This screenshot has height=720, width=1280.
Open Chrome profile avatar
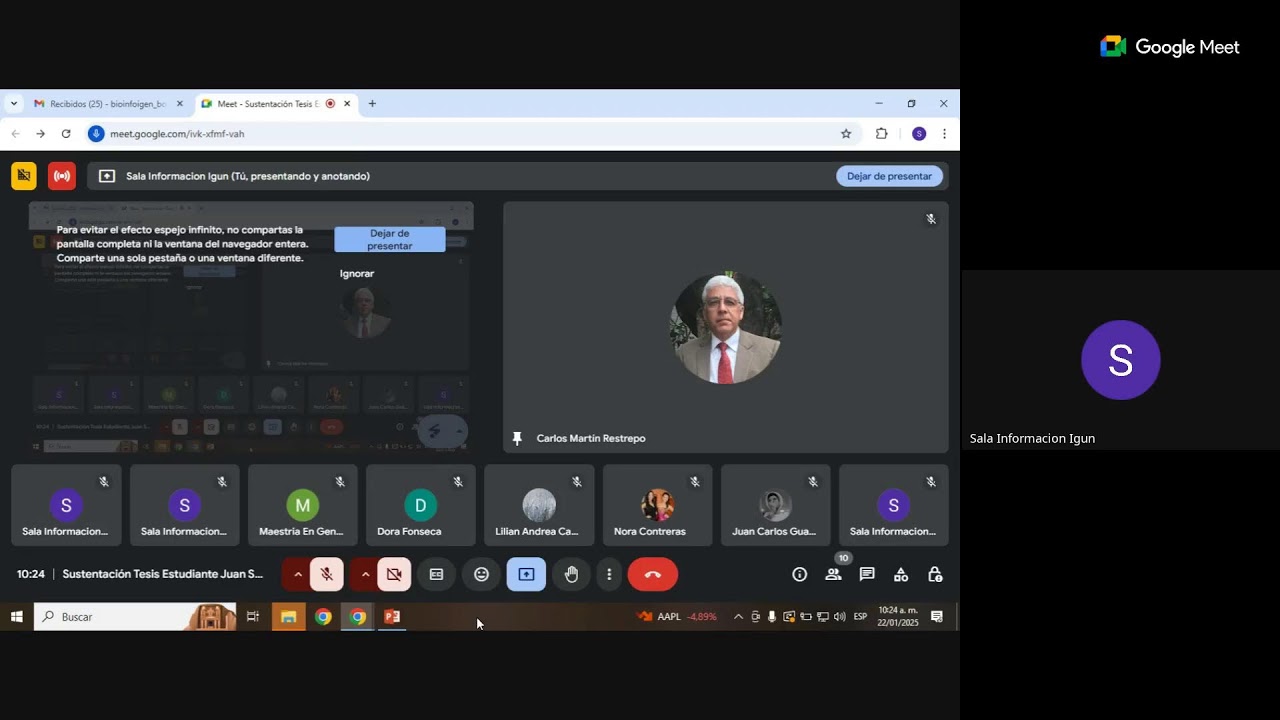point(919,133)
